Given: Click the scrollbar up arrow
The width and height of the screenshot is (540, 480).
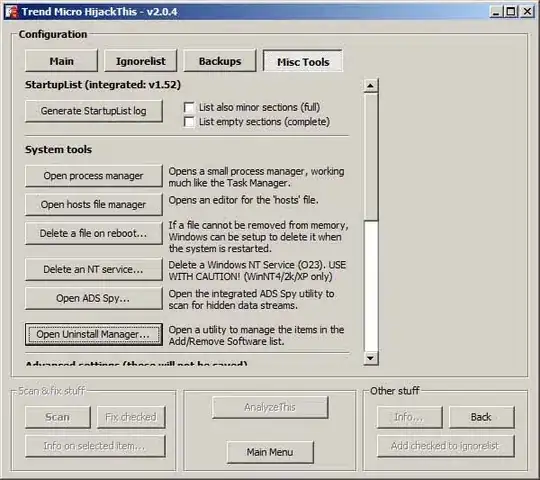Looking at the screenshot, I should [x=371, y=85].
